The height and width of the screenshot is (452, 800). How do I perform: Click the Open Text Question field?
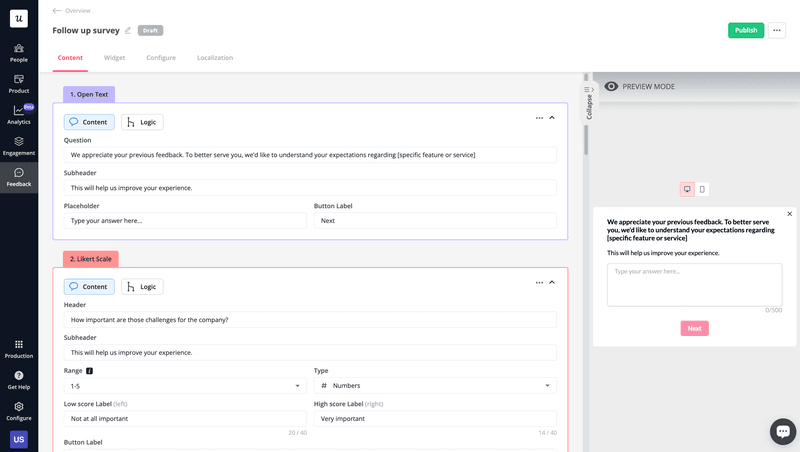click(310, 155)
